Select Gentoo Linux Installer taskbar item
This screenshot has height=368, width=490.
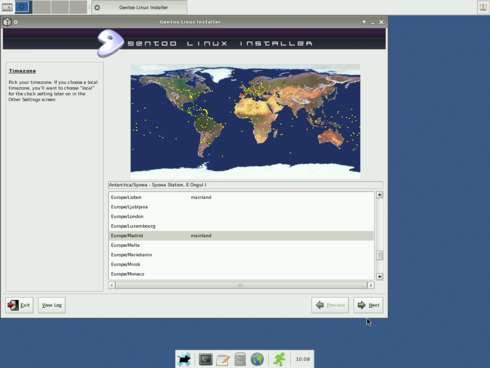point(139,7)
